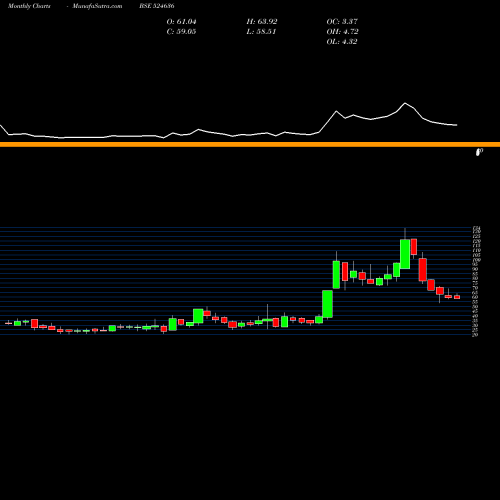Select the open value 'O: 61.04'
This screenshot has width=500, height=500.
(182, 22)
